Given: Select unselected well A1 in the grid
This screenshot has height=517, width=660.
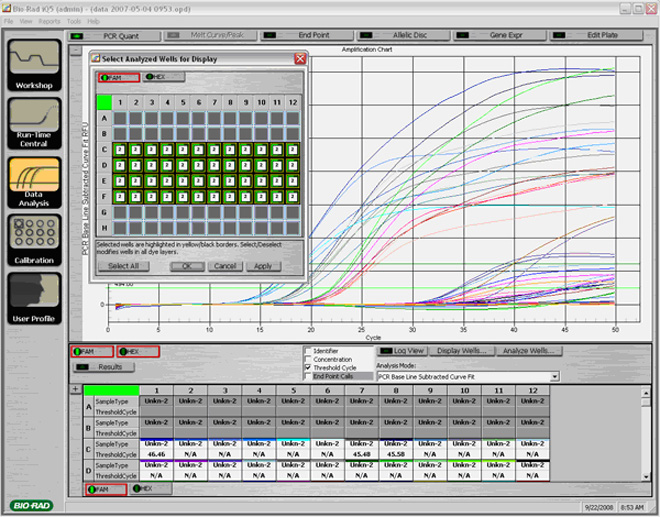Looking at the screenshot, I should coord(120,118).
